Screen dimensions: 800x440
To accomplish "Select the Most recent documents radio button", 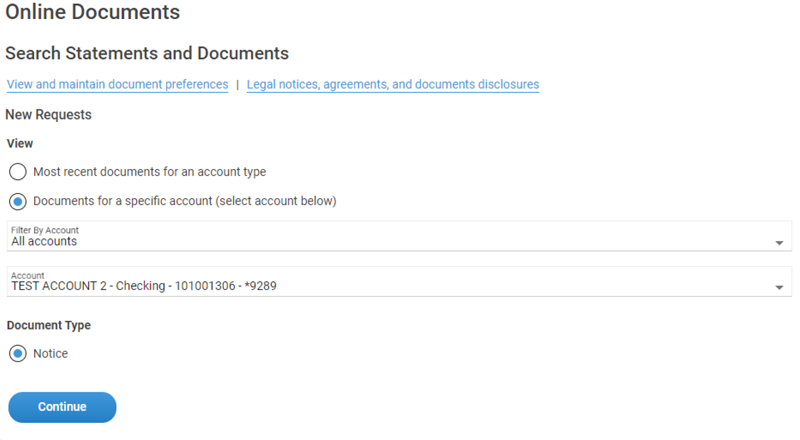I will [x=18, y=172].
